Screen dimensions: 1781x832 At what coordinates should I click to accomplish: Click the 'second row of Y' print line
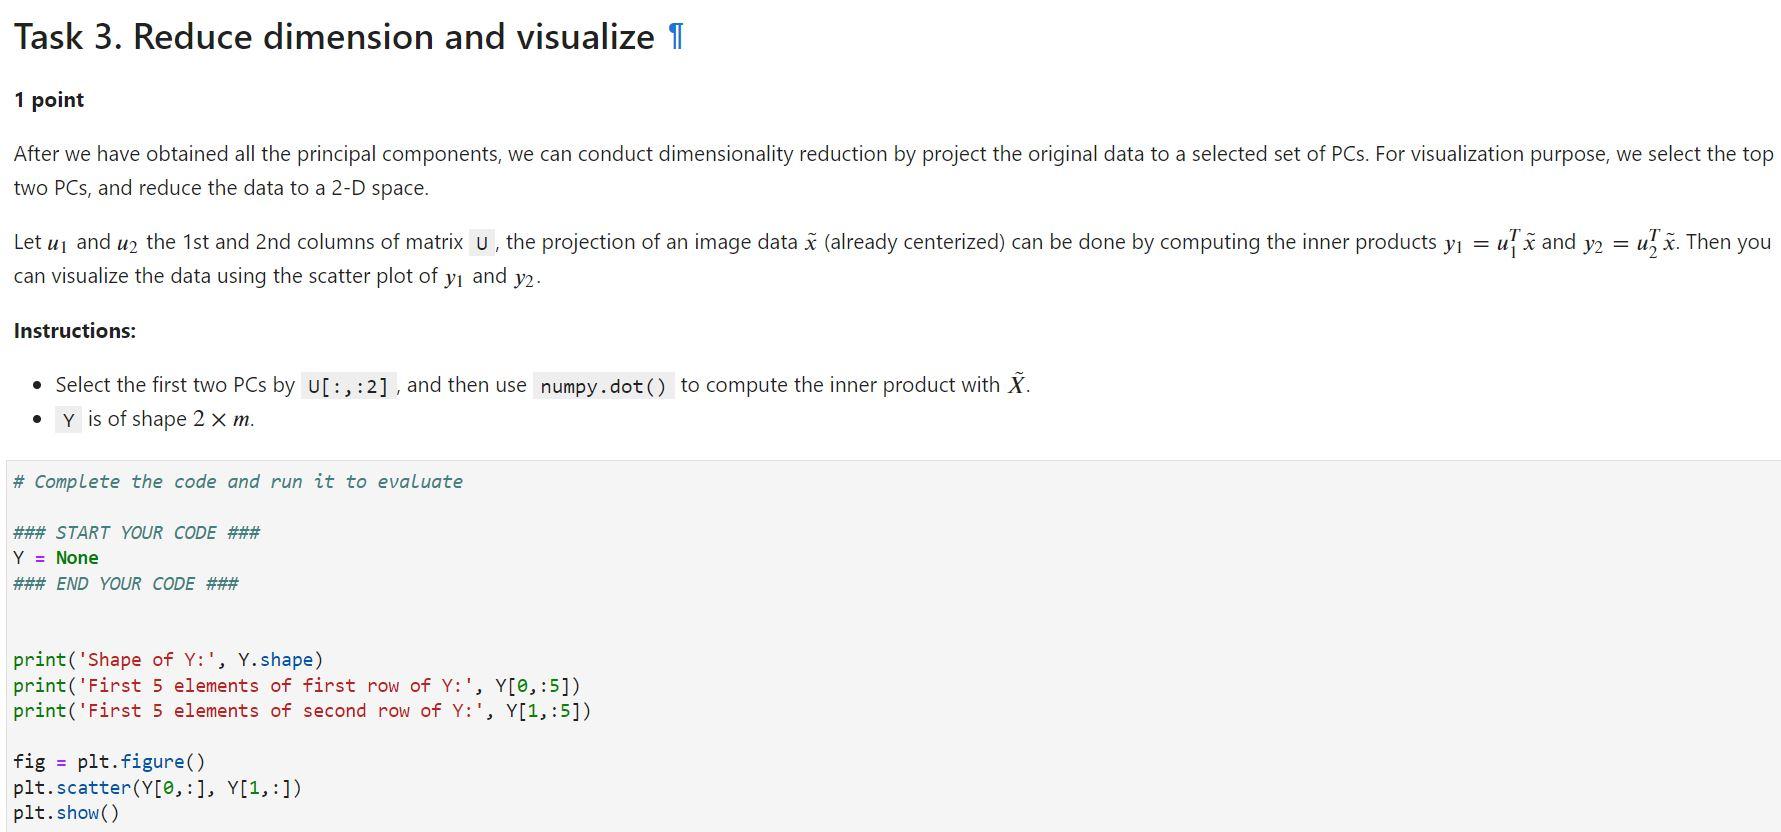[x=302, y=711]
